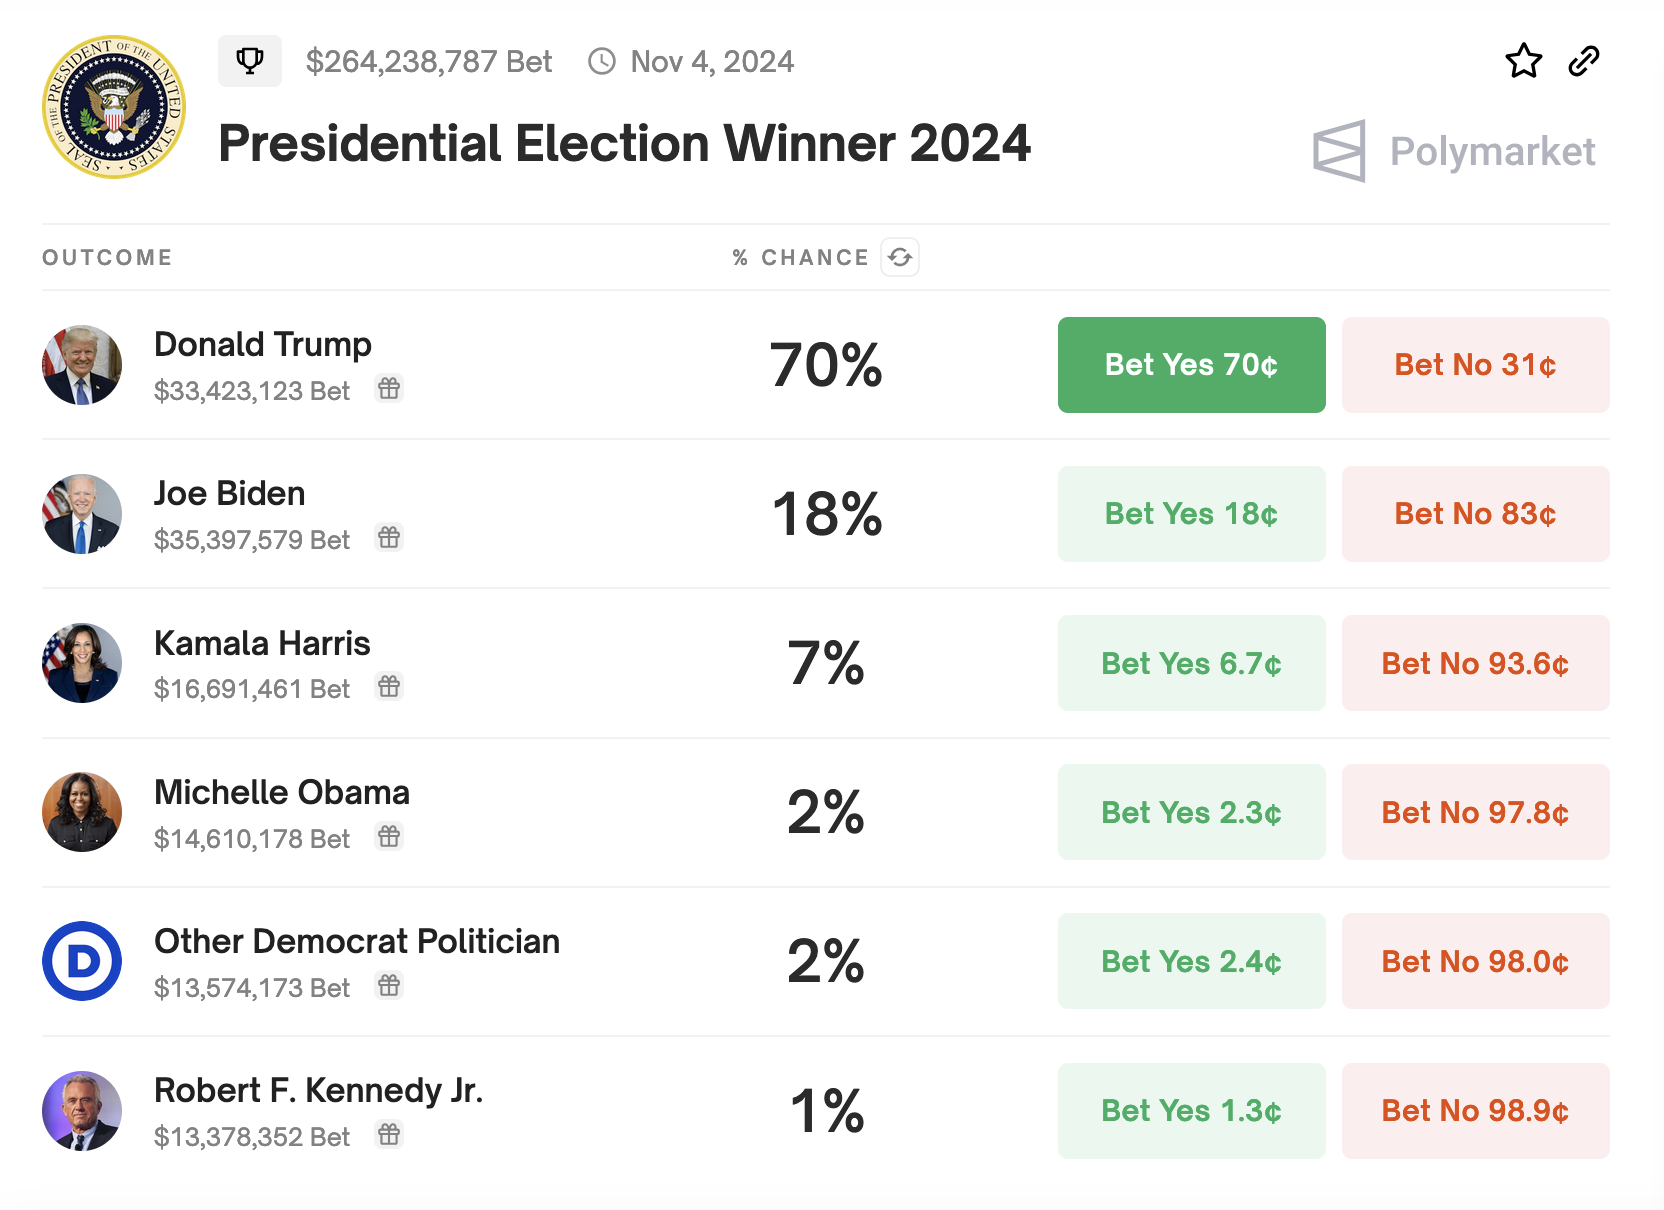Click gift icon under Other Democrat Politician
The width and height of the screenshot is (1664, 1210).
click(x=389, y=985)
